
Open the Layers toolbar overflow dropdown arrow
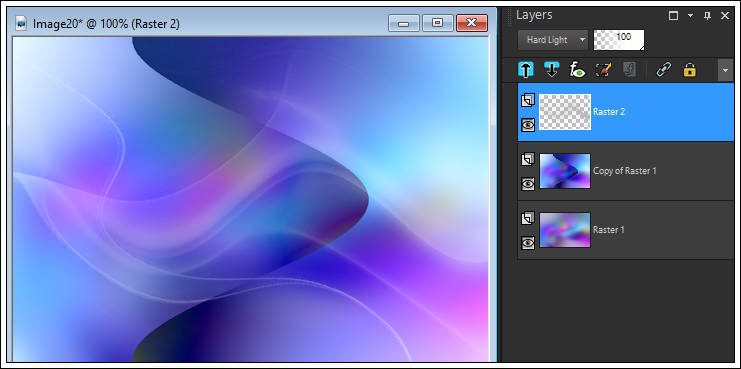(725, 70)
